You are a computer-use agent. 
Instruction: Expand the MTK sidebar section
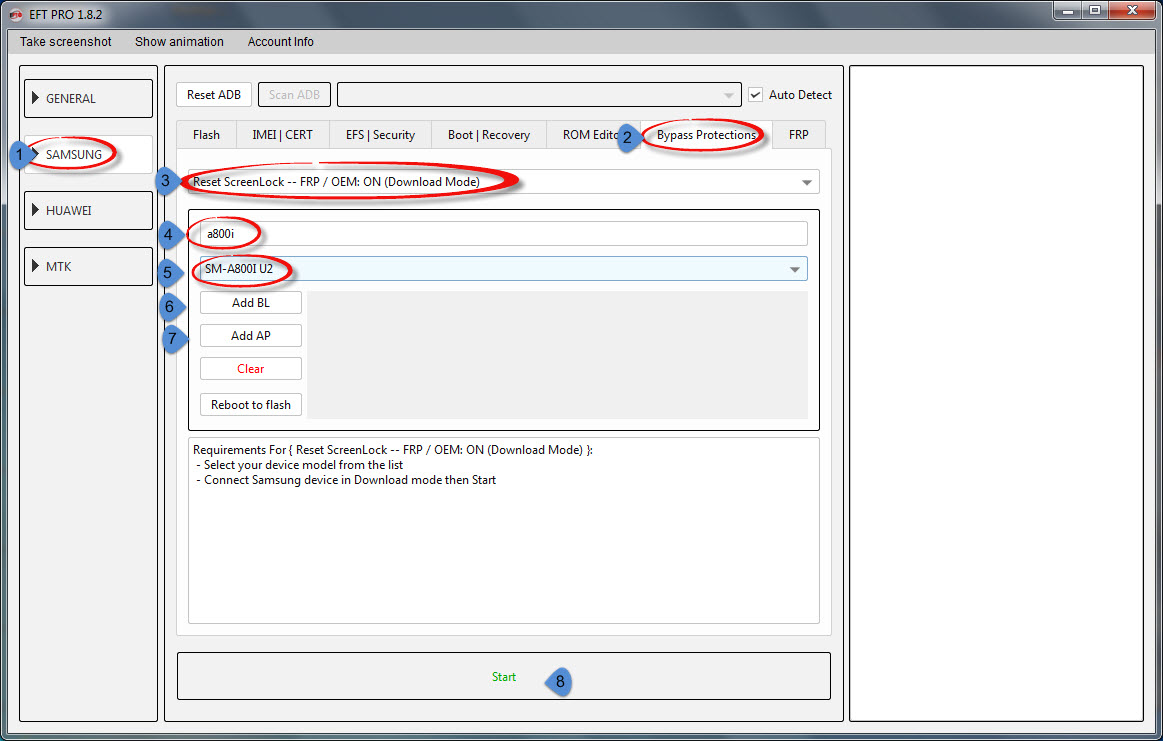[88, 266]
